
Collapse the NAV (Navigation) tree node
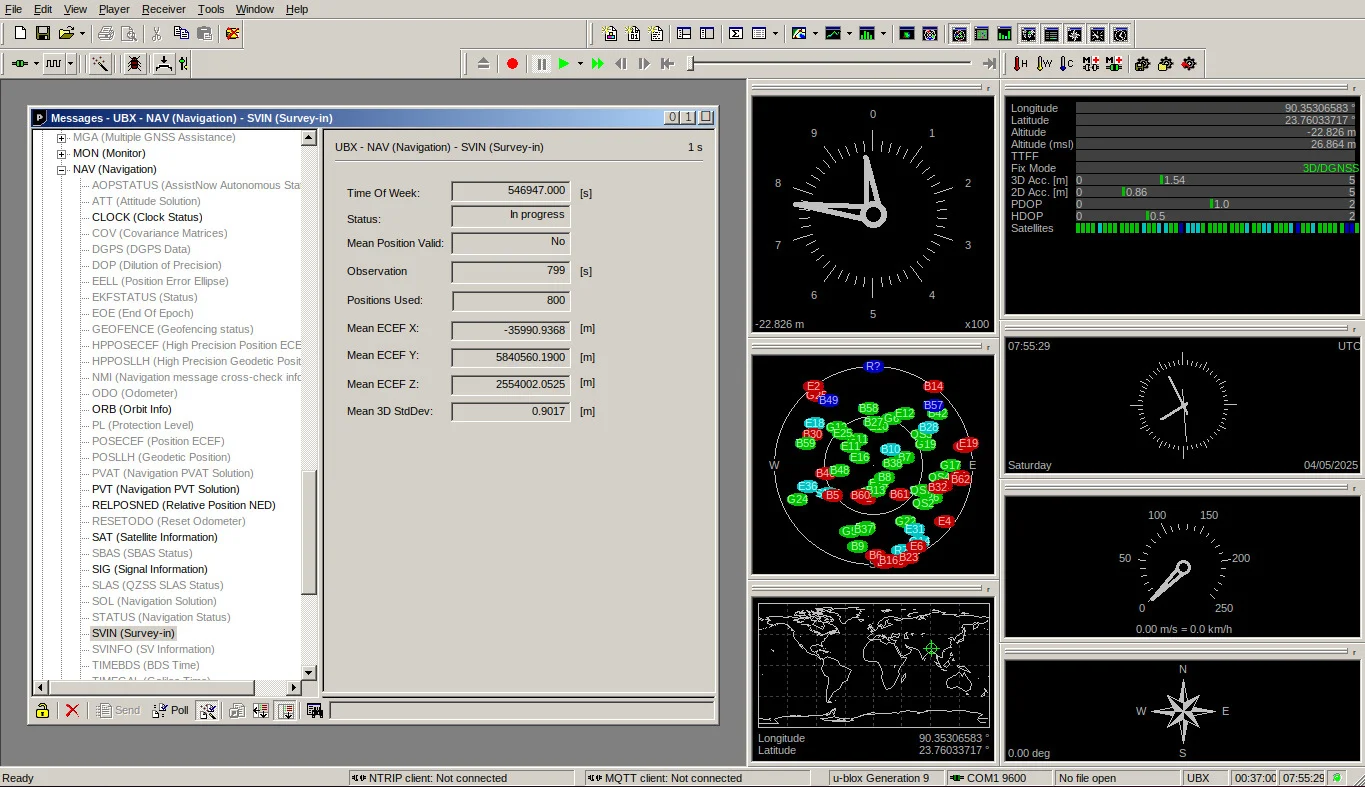tap(62, 169)
